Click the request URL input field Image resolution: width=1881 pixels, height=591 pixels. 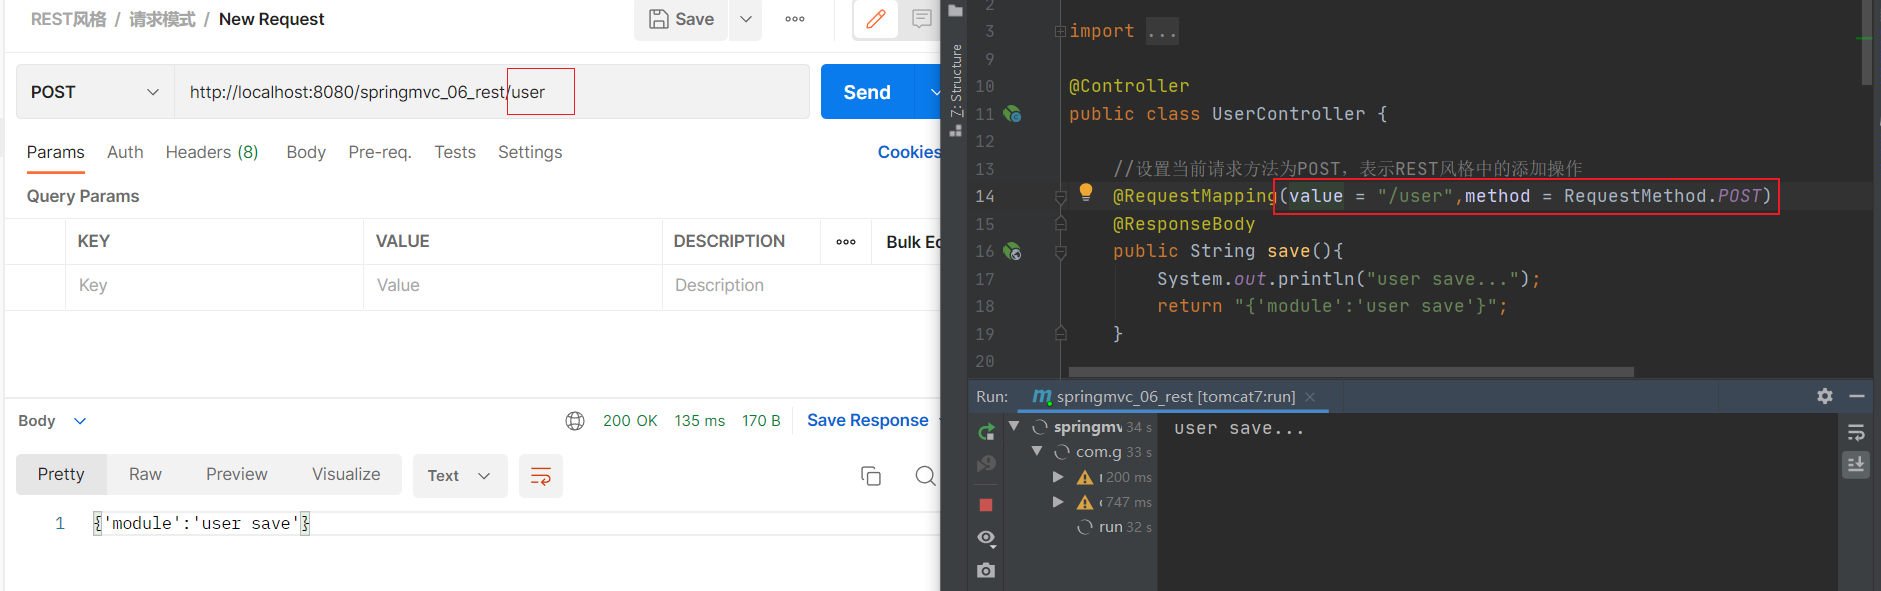click(x=492, y=92)
